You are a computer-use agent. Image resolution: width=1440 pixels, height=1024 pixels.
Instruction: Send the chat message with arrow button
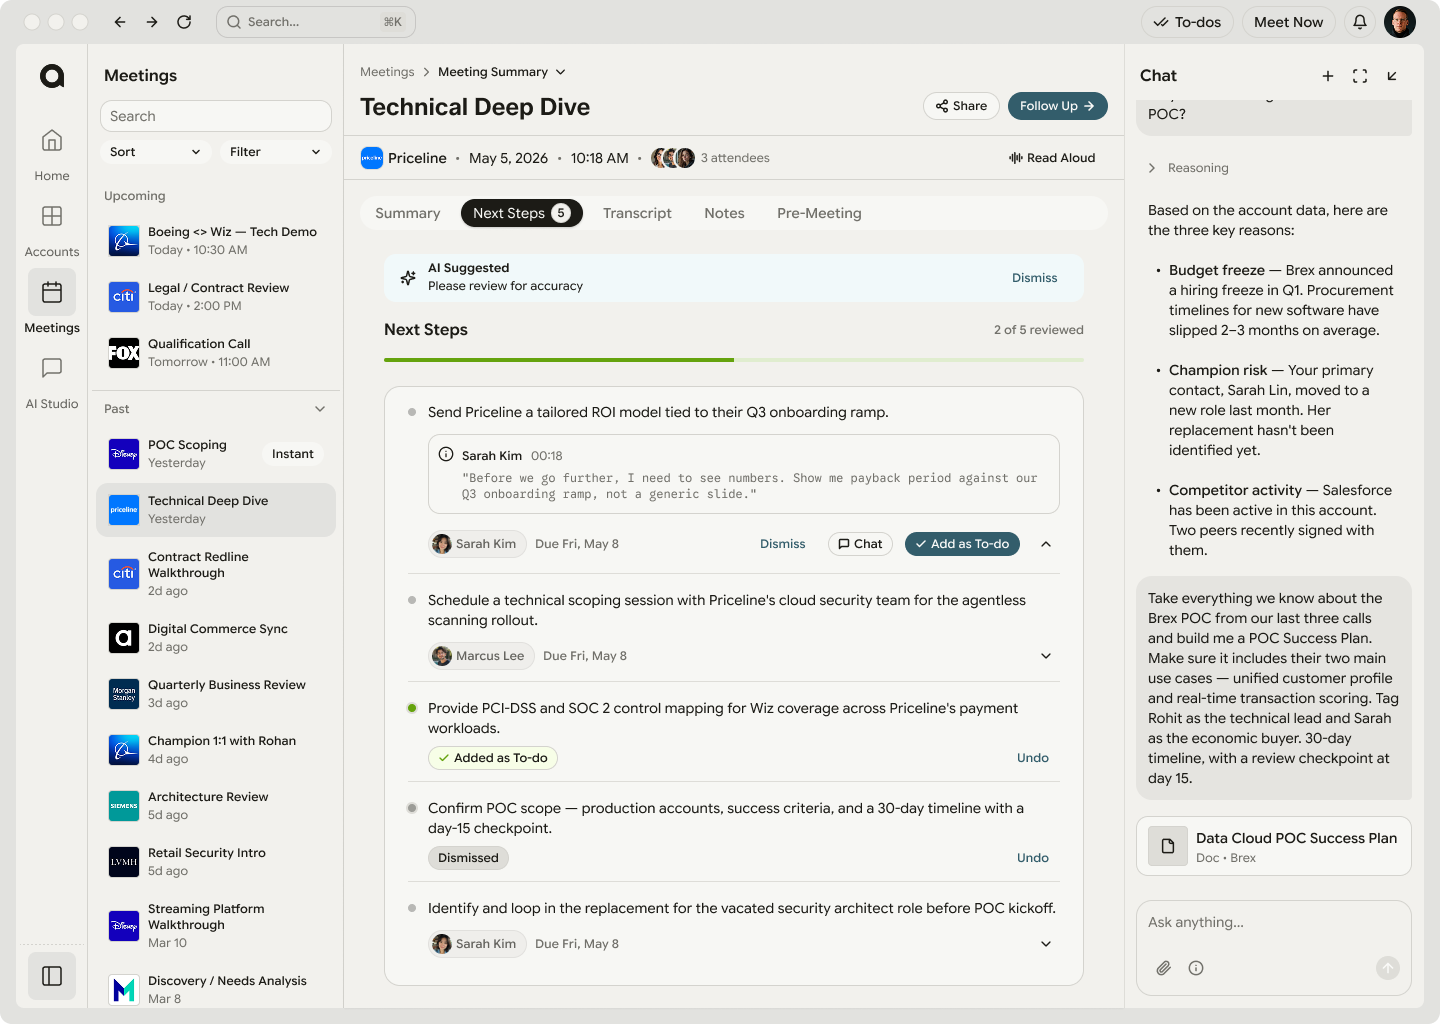[1388, 968]
